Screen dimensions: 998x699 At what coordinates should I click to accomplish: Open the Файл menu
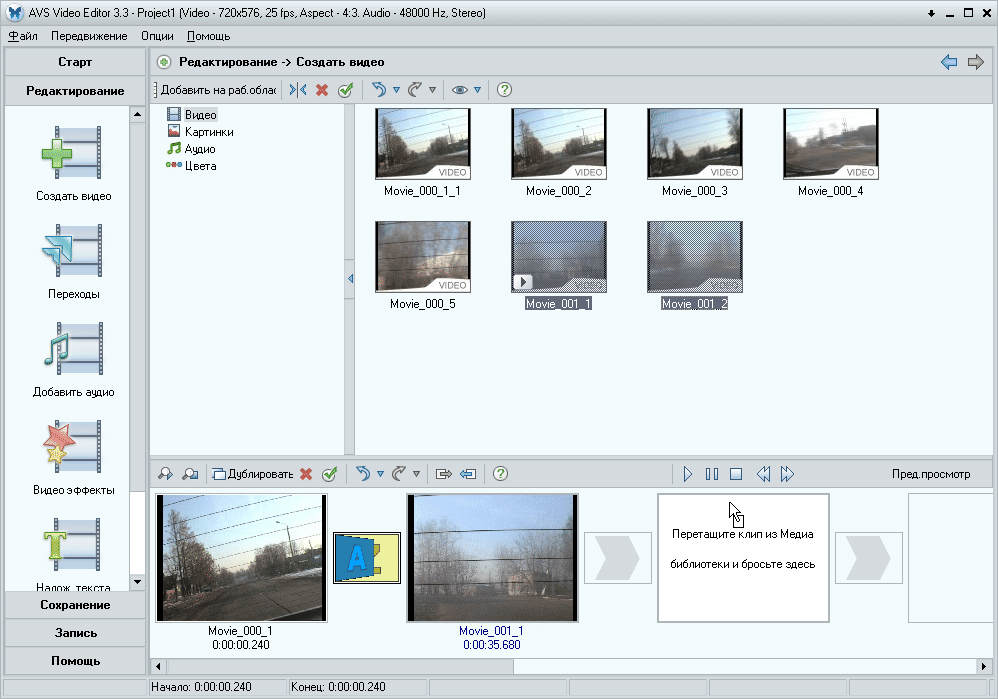coord(23,36)
